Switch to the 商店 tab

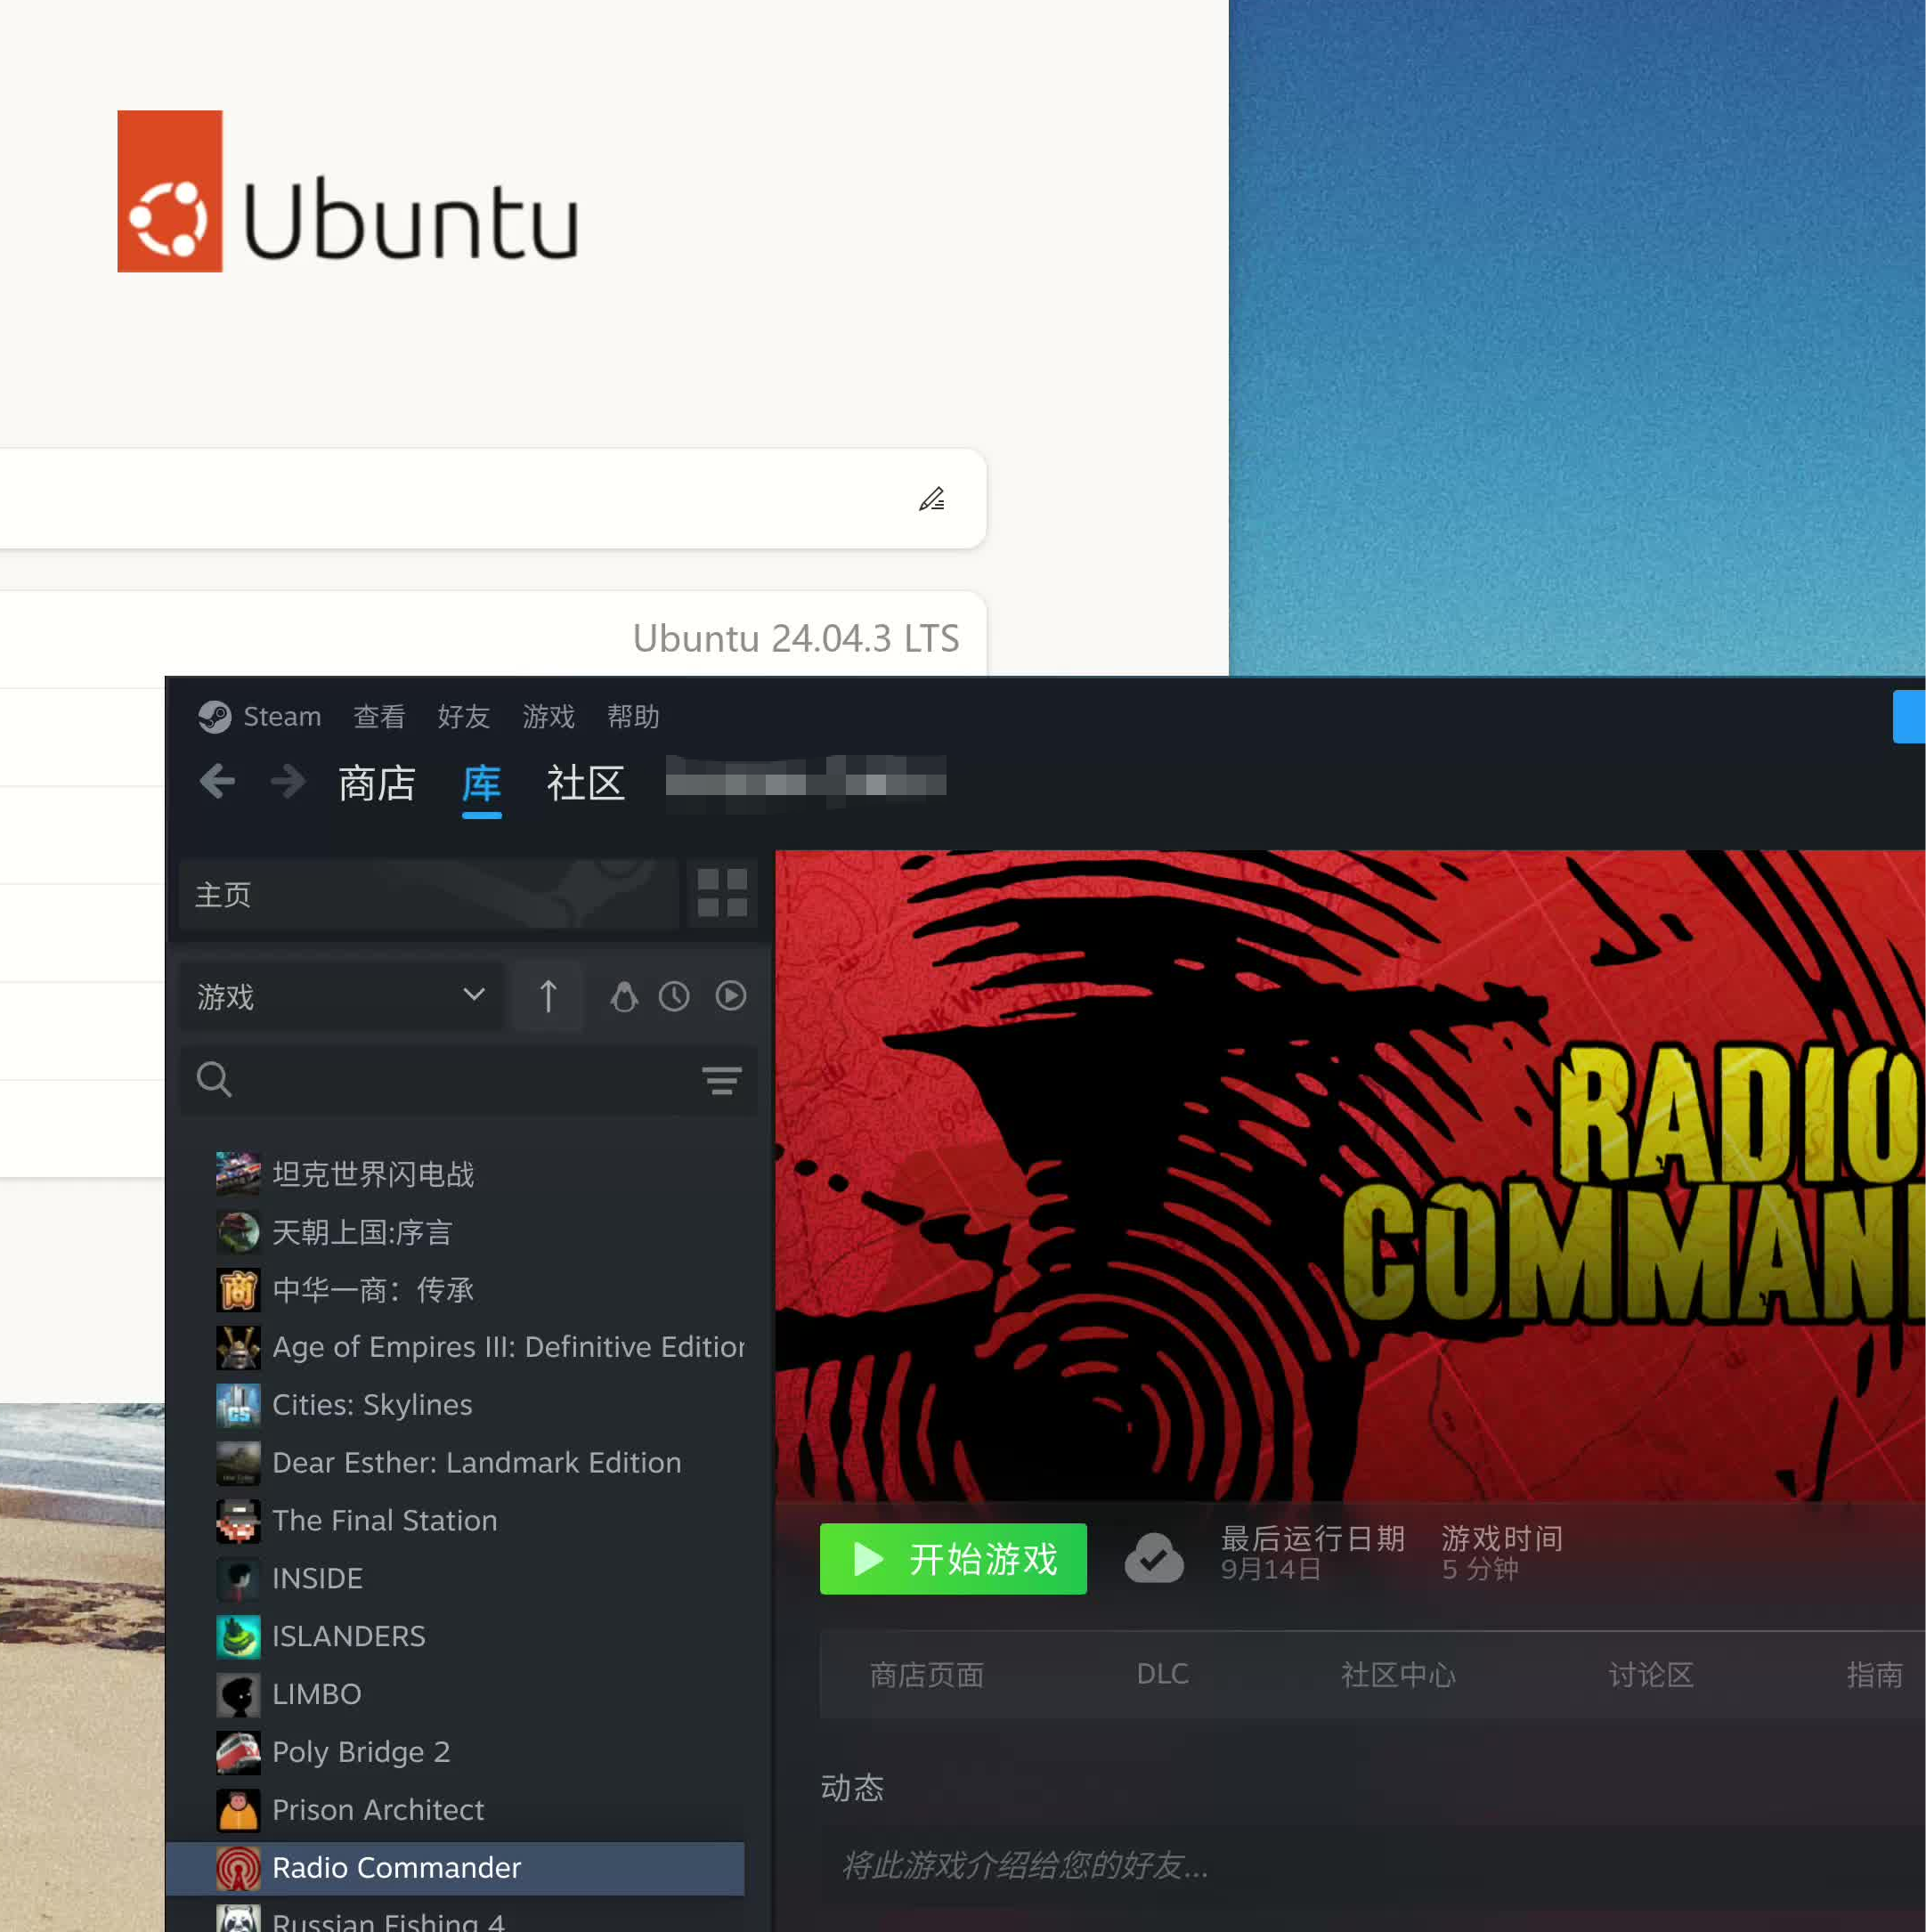click(x=376, y=783)
